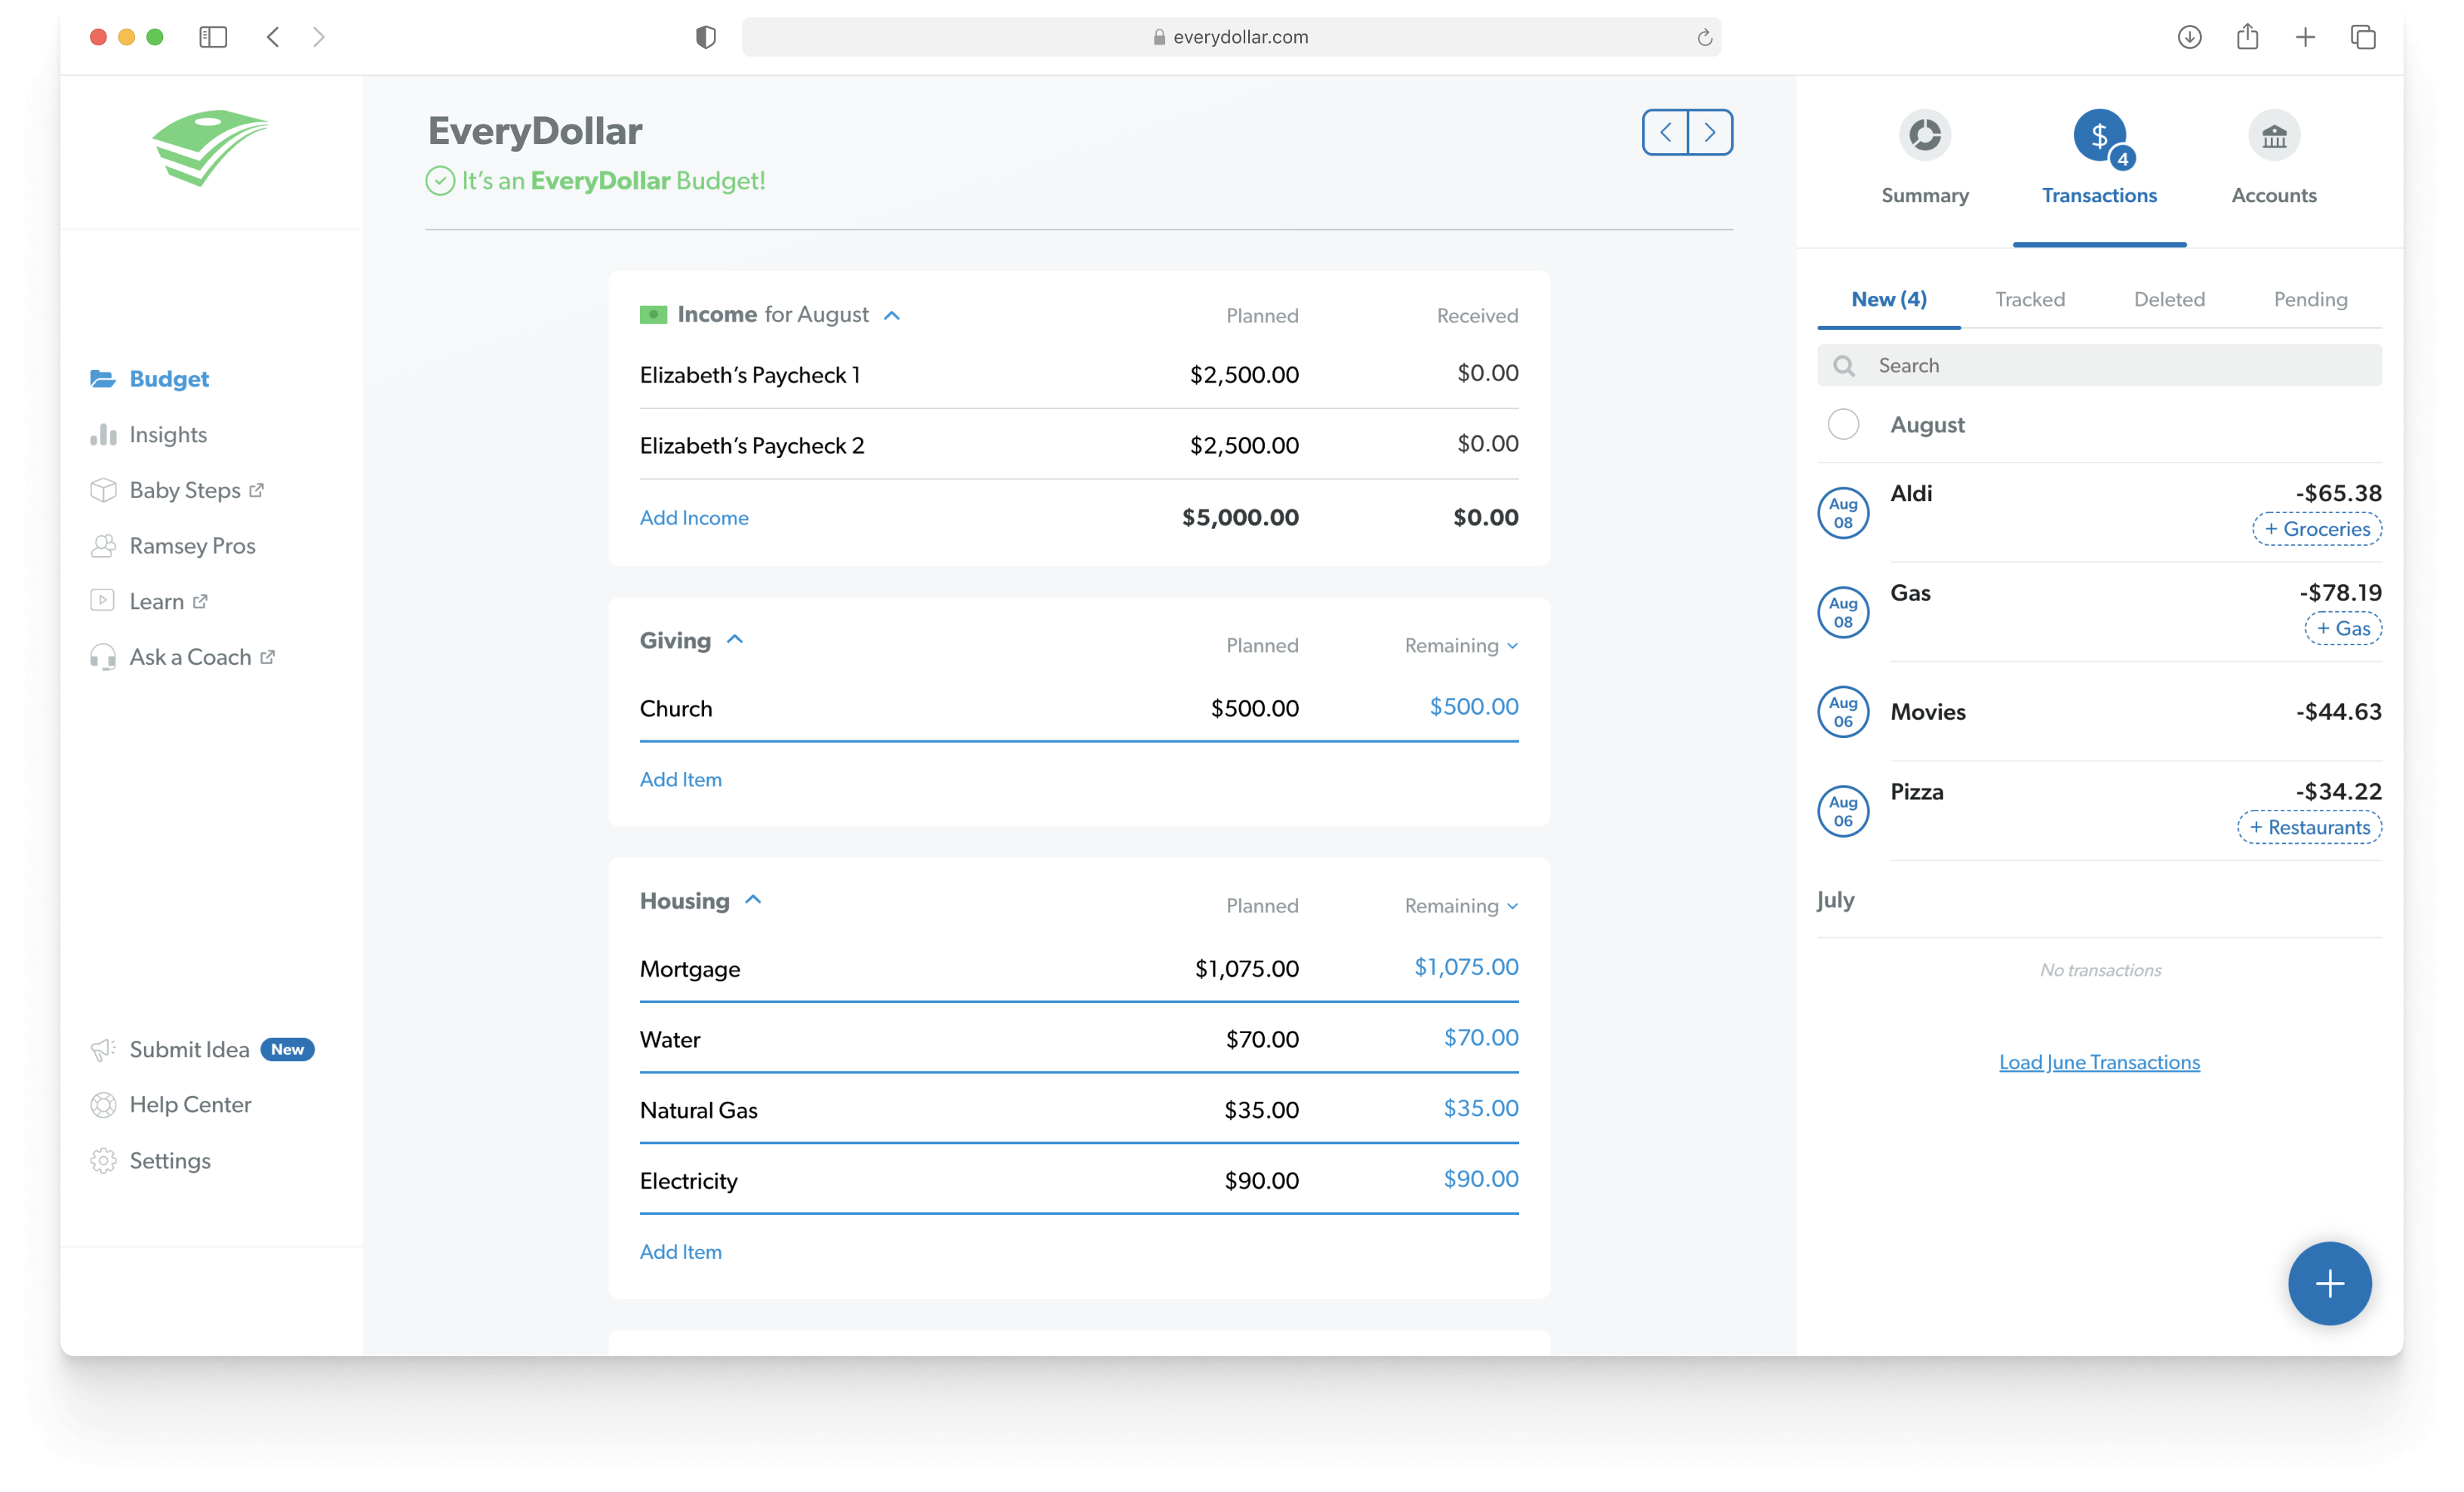This screenshot has height=1492, width=2464.
Task: Open Budget in the sidebar
Action: point(169,379)
